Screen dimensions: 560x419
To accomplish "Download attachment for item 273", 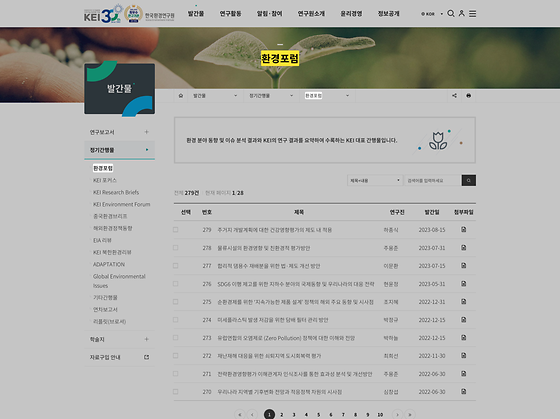I will [x=464, y=338].
